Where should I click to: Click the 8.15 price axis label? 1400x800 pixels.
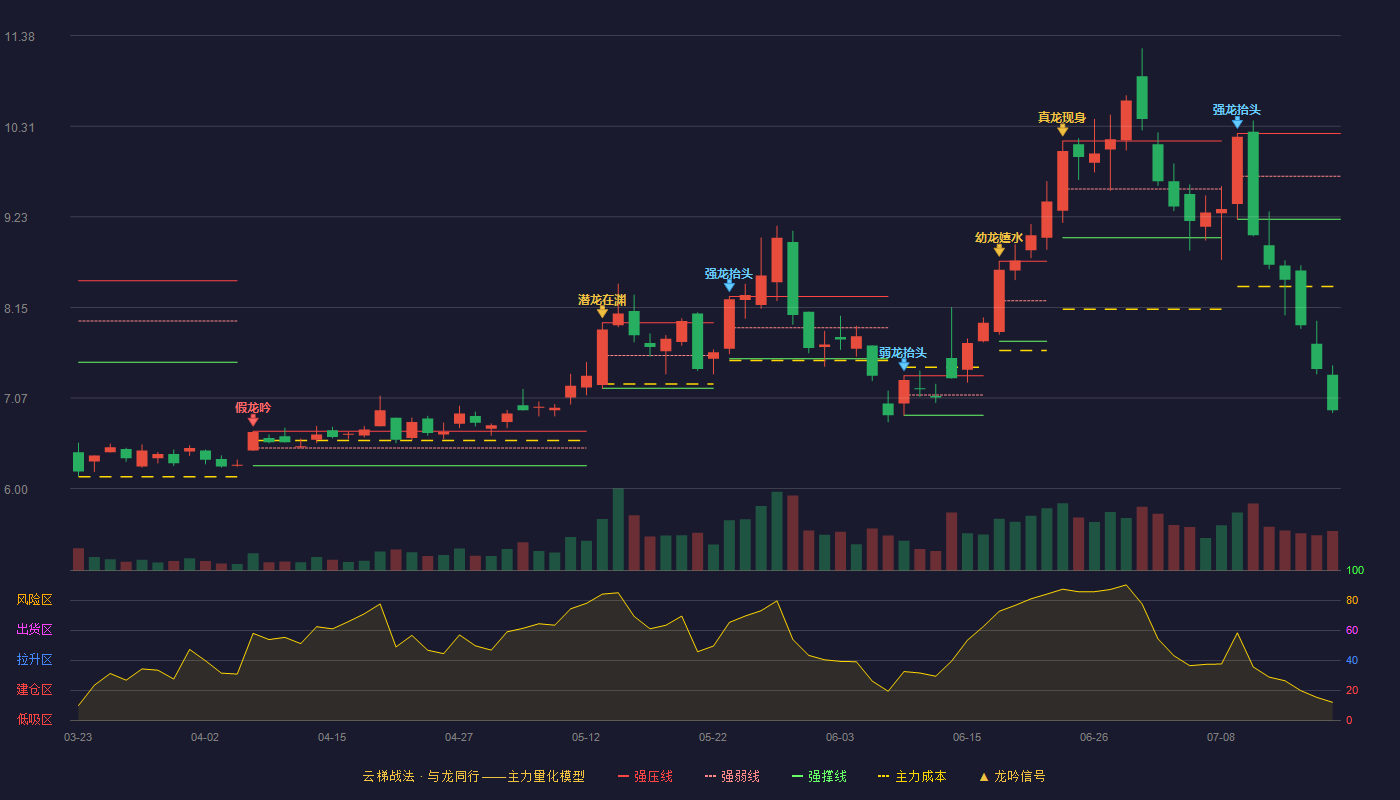(x=17, y=309)
